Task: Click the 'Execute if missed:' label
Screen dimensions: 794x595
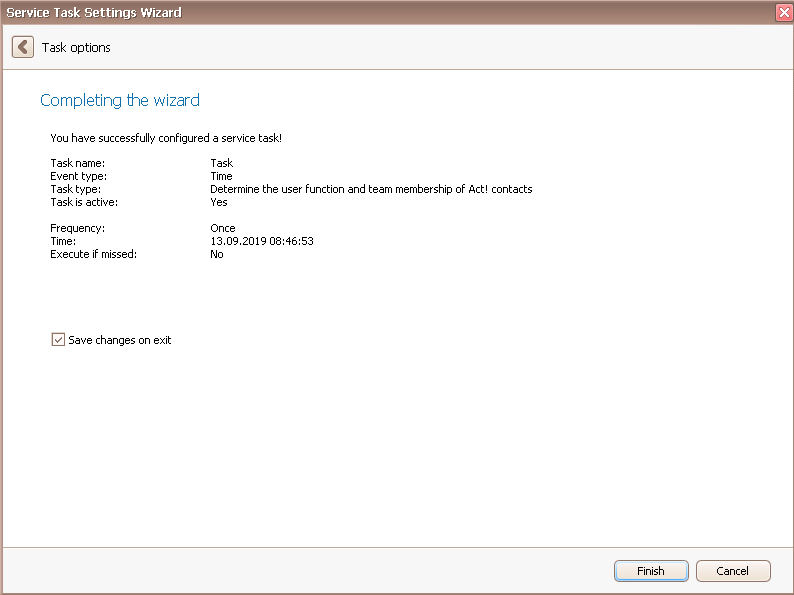Action: coord(94,254)
